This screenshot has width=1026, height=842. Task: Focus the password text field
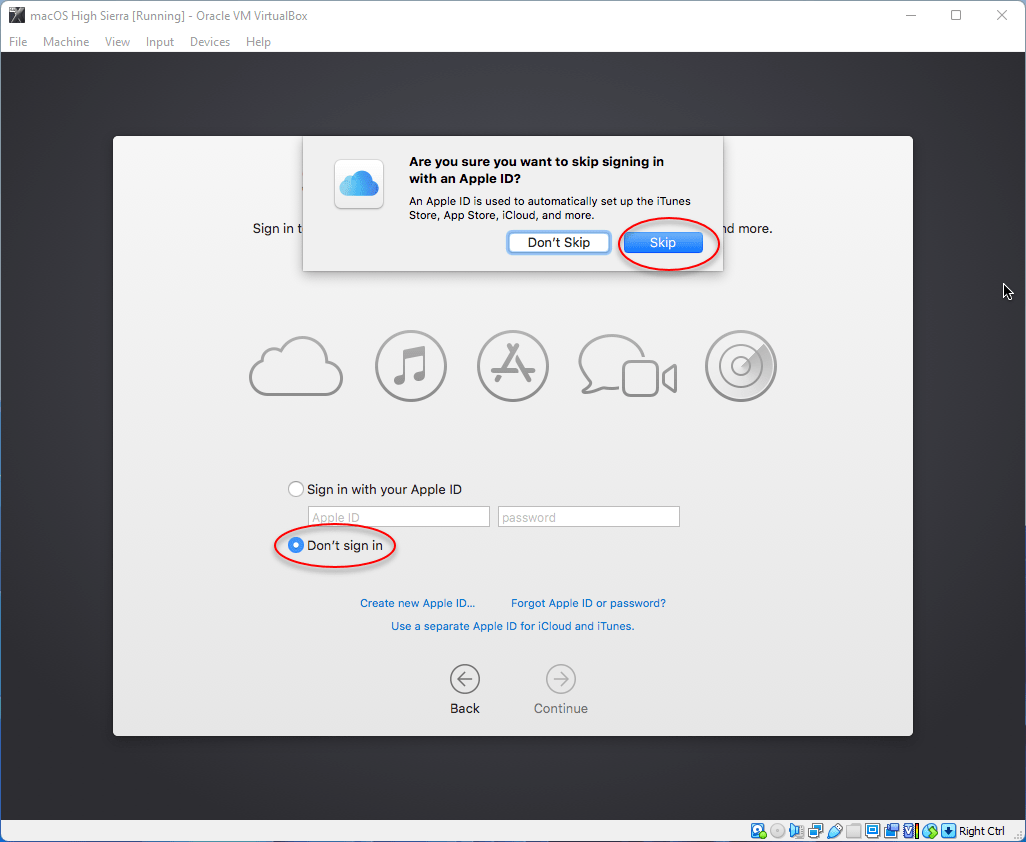pos(589,517)
